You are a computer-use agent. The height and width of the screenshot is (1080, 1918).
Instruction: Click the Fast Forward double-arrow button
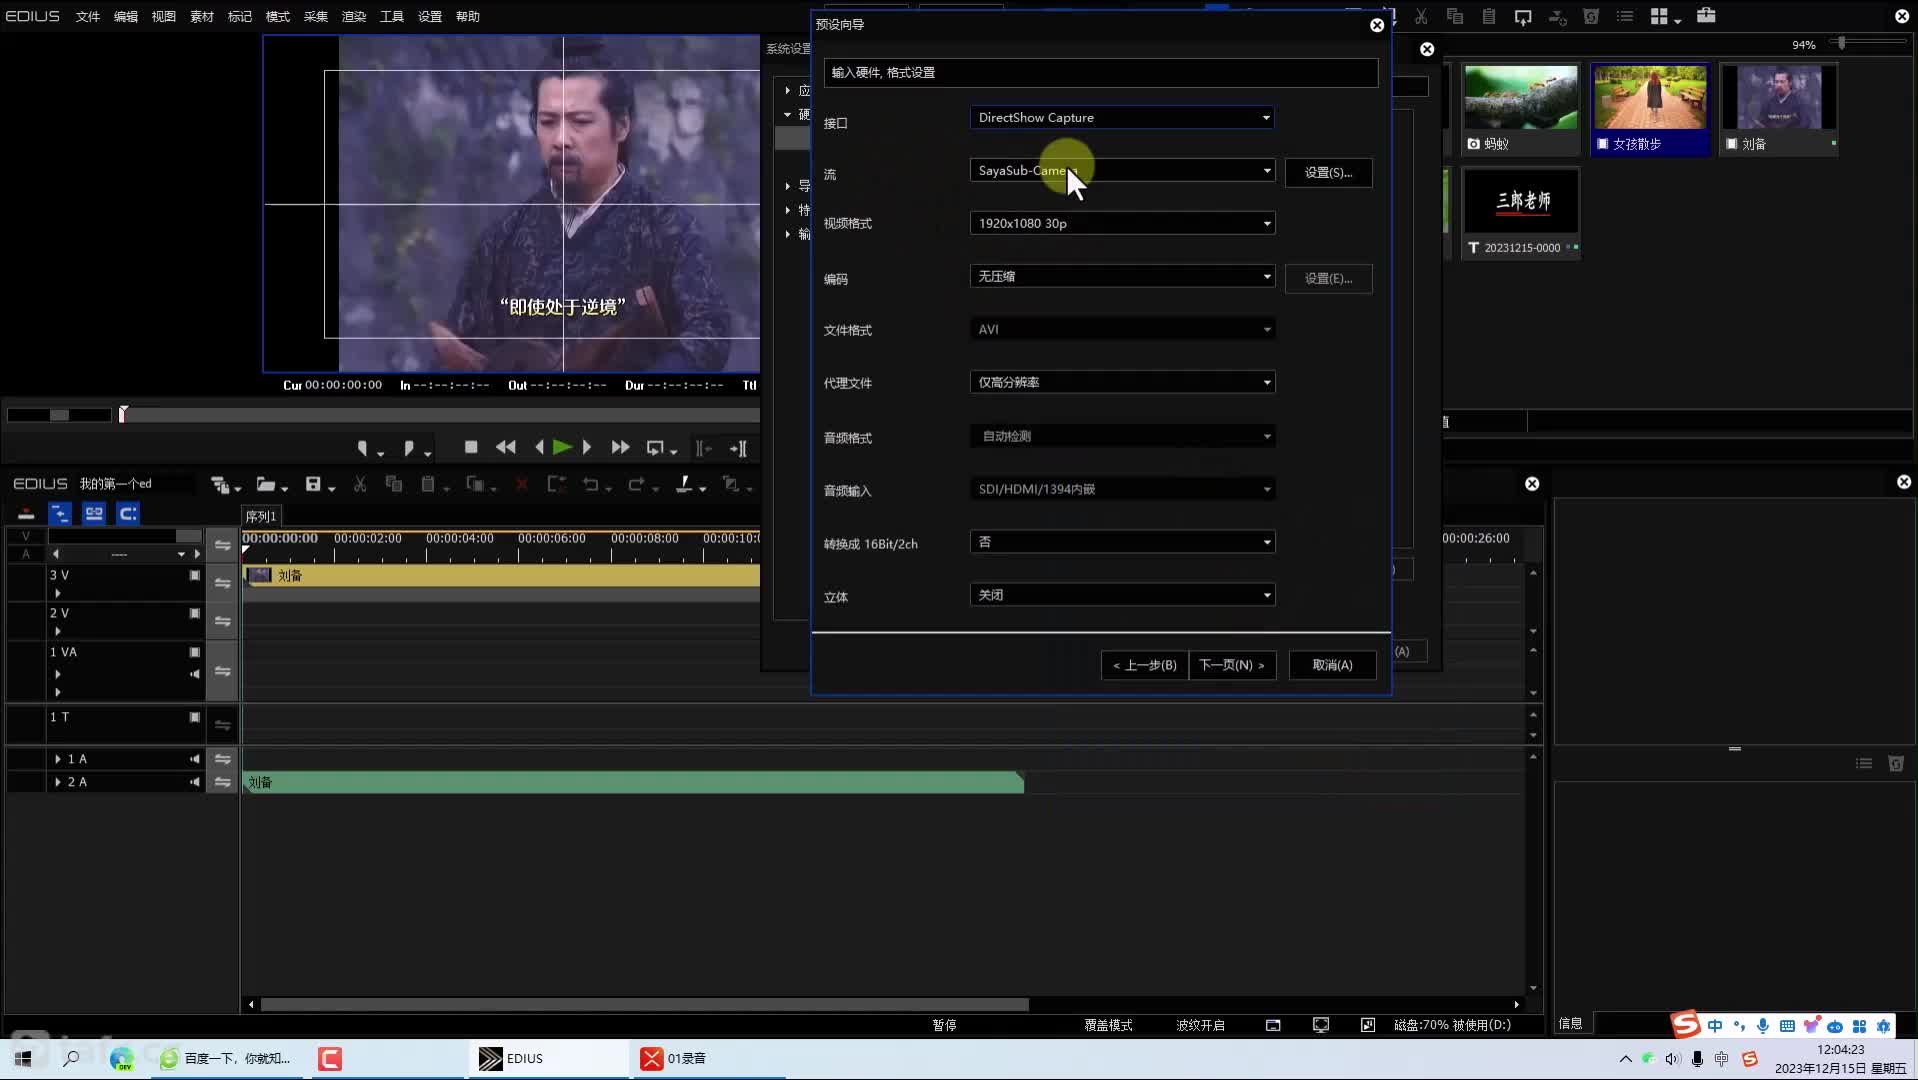(x=620, y=447)
